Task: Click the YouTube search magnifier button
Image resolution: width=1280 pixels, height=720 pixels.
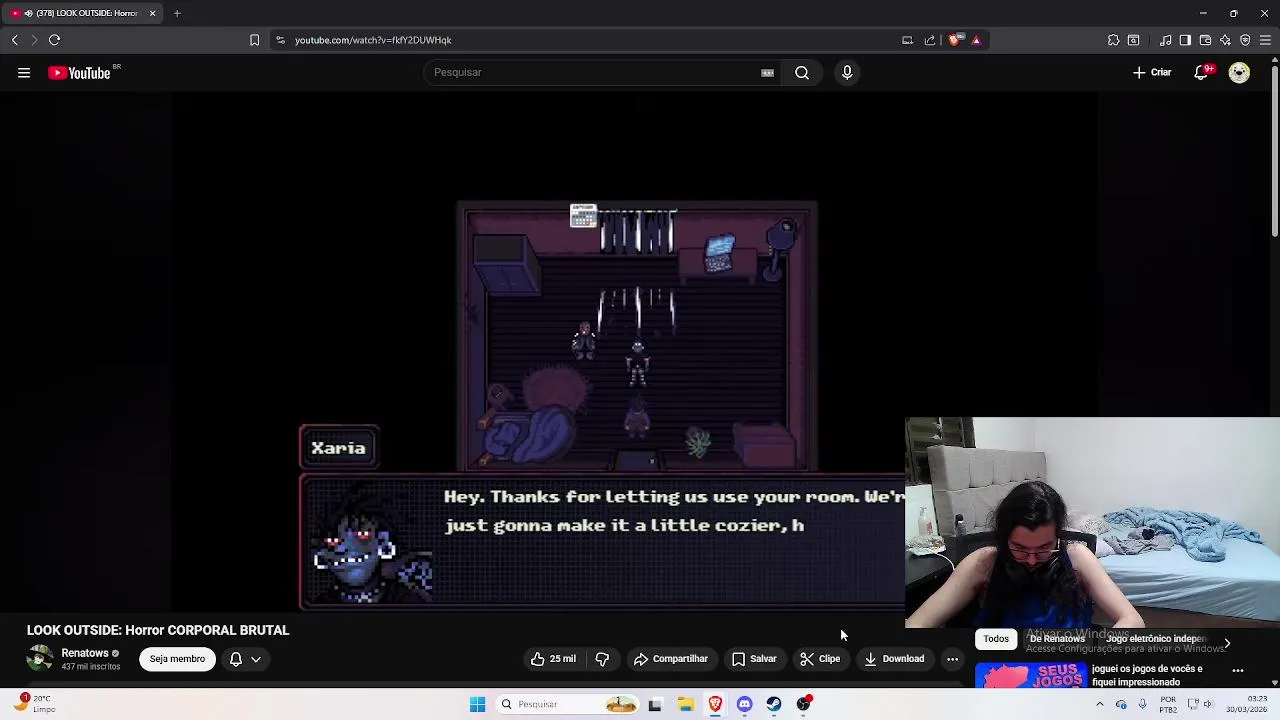Action: (802, 72)
